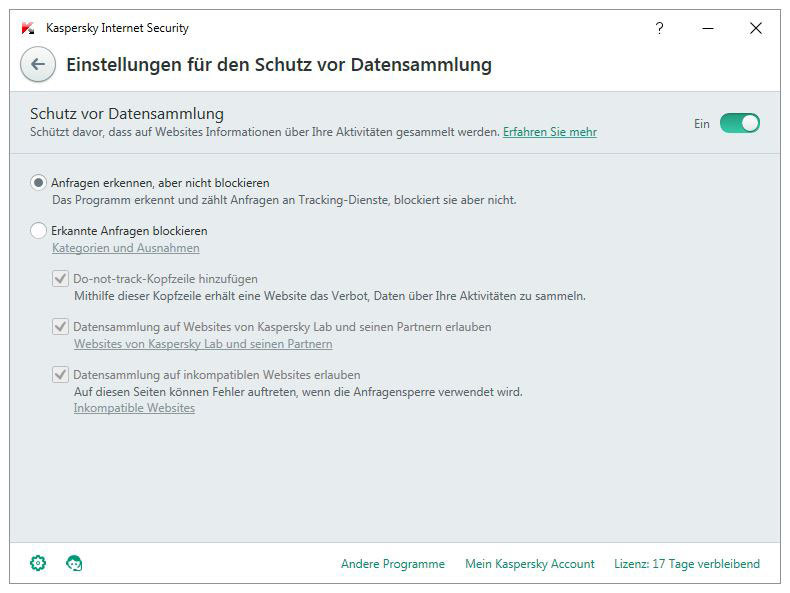Select 'Anfragen erkennen, aber nicht blockieren' option
This screenshot has height=593, width=790.
tap(39, 183)
